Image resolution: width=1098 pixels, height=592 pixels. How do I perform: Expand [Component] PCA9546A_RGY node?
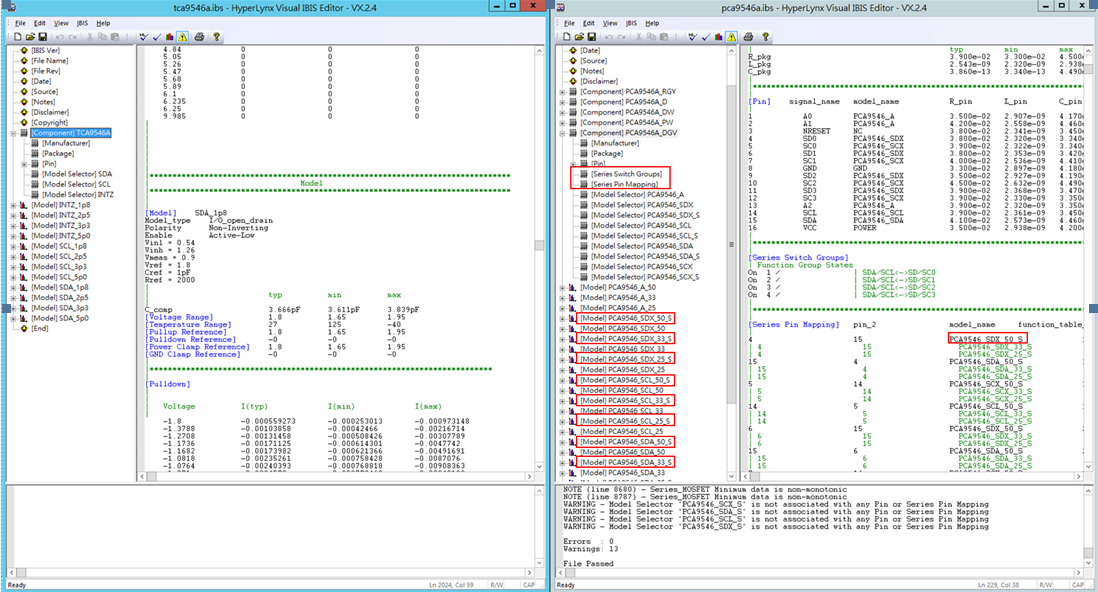tap(562, 92)
